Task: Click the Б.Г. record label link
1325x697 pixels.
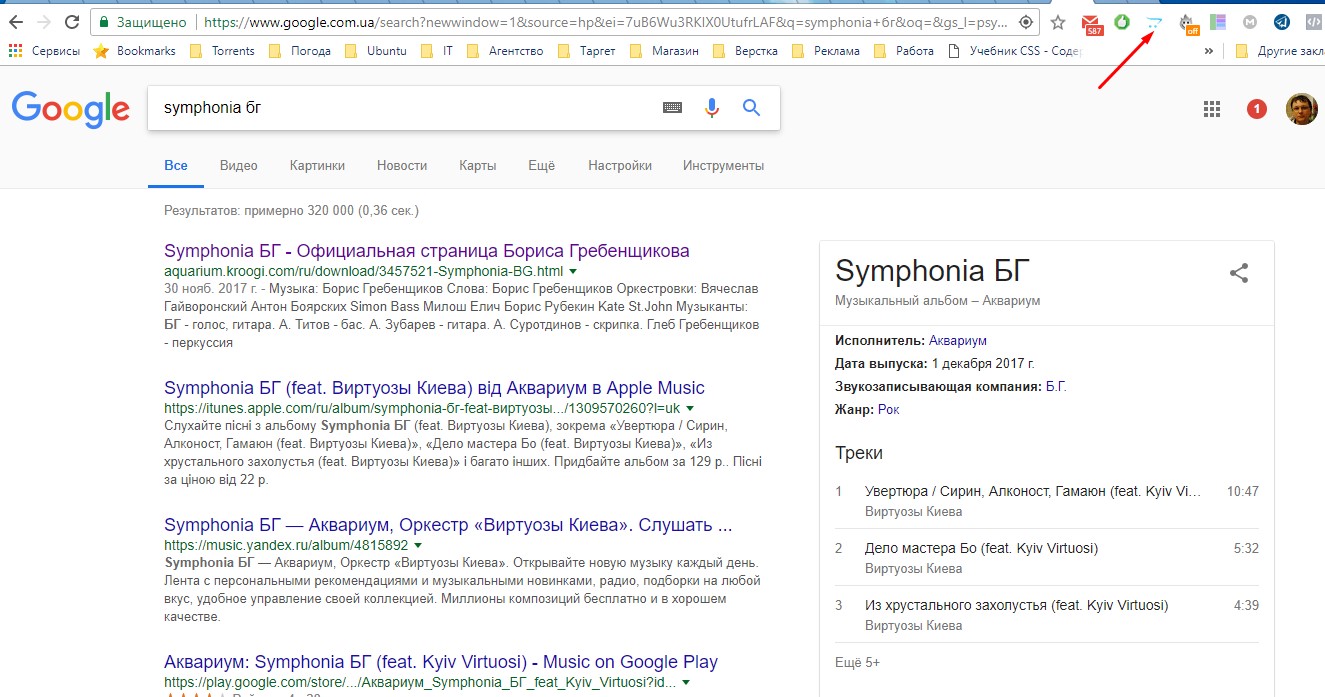Action: pyautogui.click(x=1056, y=386)
